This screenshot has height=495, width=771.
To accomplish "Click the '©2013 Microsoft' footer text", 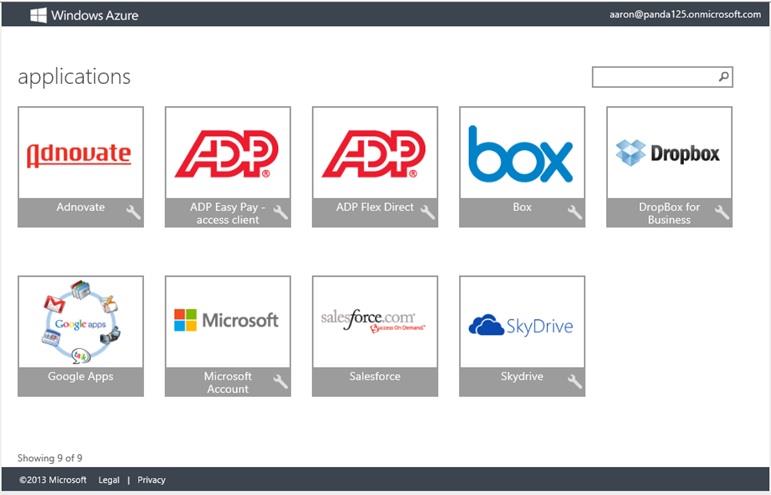I will click(53, 480).
